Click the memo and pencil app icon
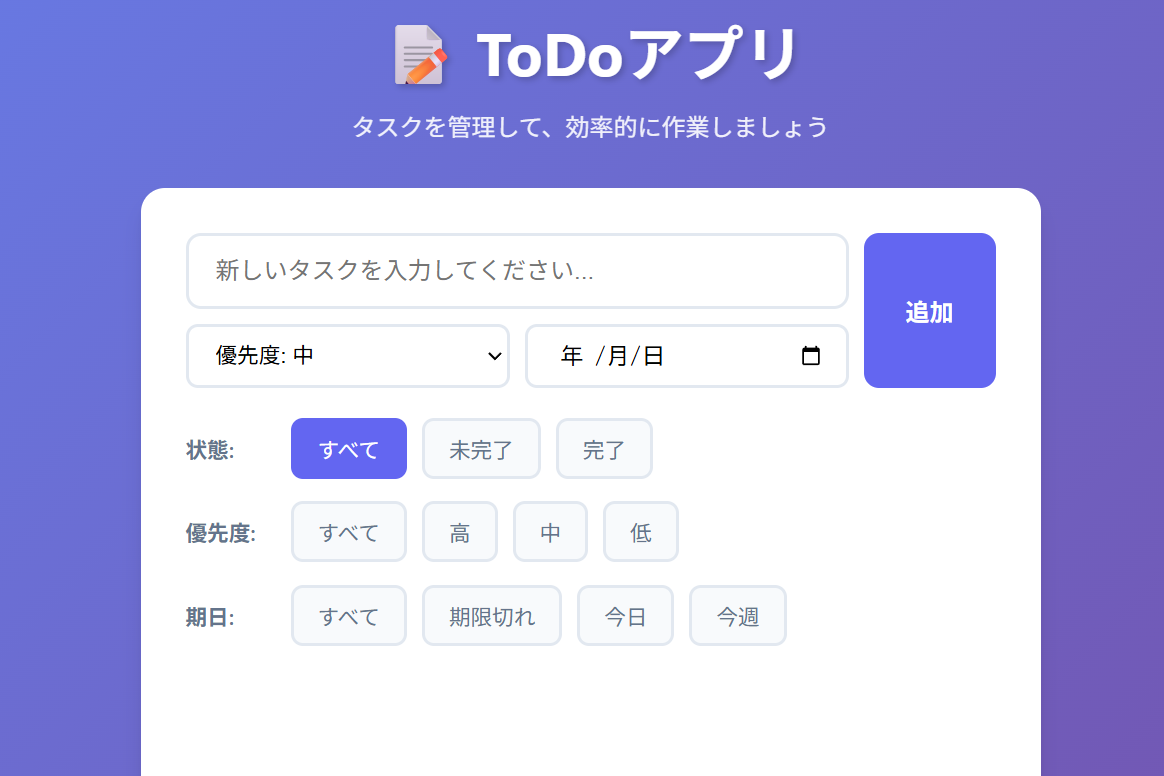 click(419, 56)
